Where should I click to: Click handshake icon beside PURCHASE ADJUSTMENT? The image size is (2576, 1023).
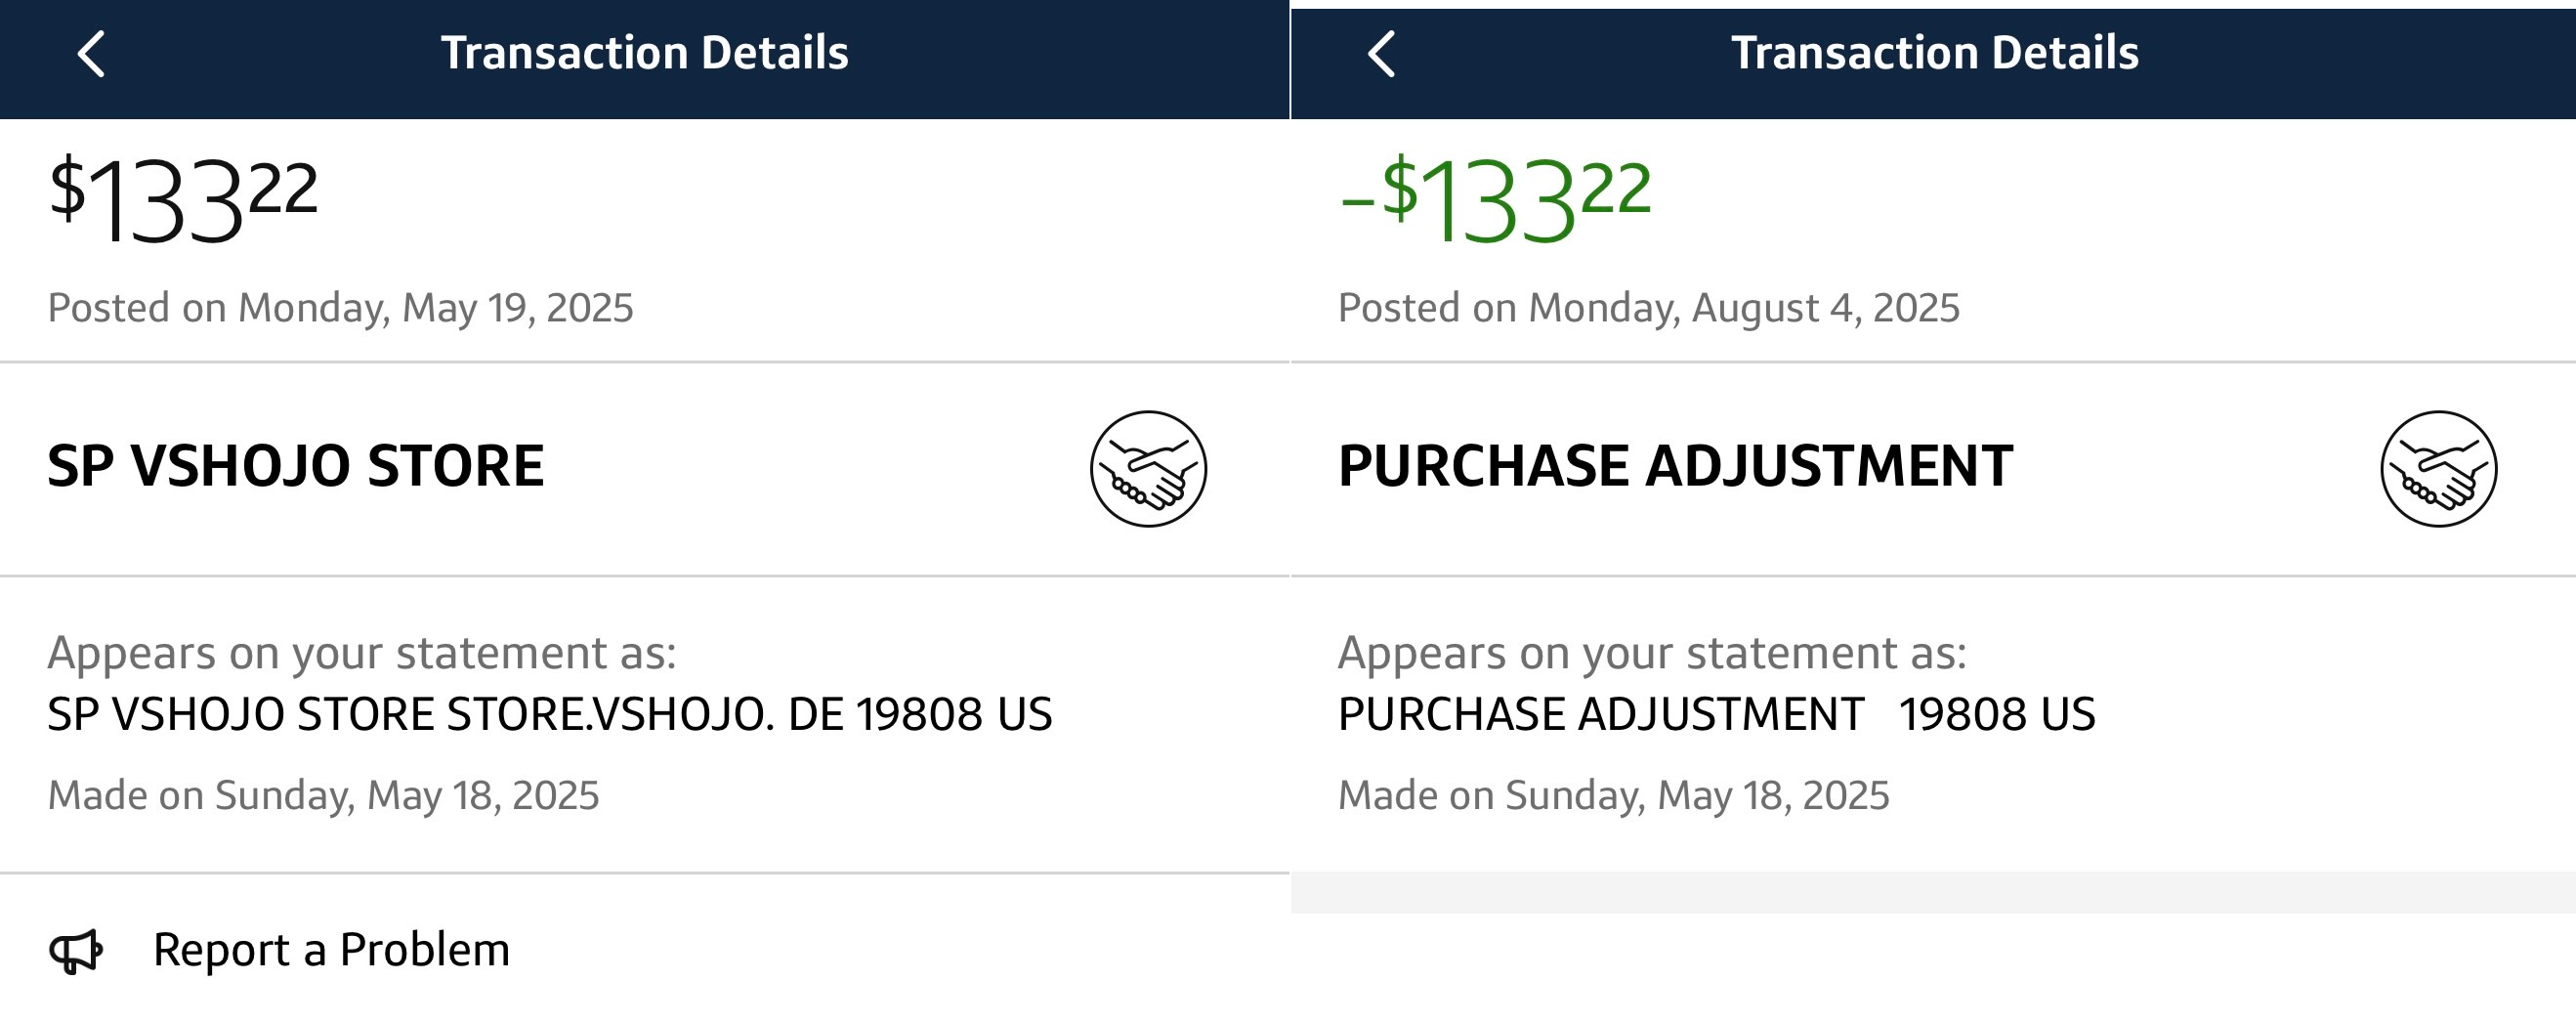click(2438, 468)
